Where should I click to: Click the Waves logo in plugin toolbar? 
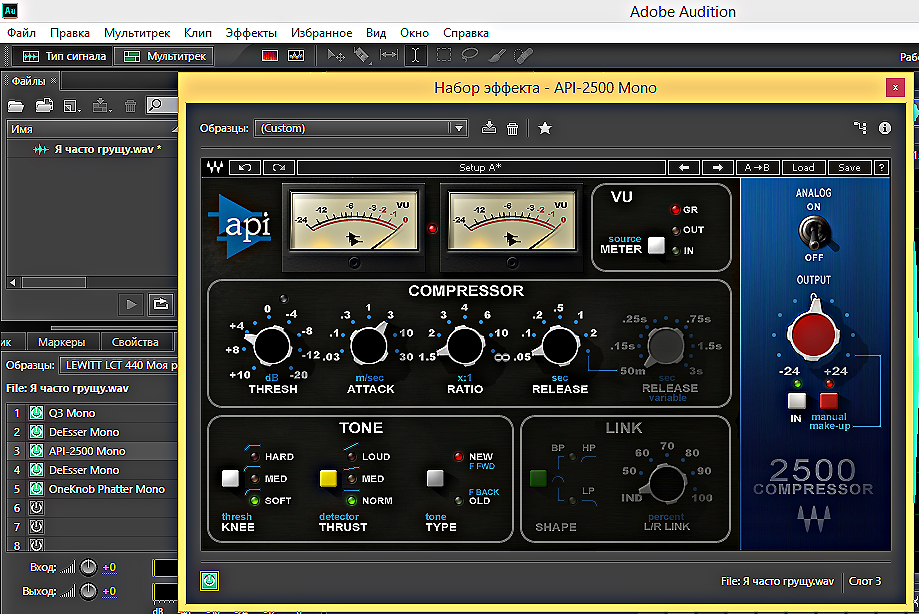coord(215,168)
